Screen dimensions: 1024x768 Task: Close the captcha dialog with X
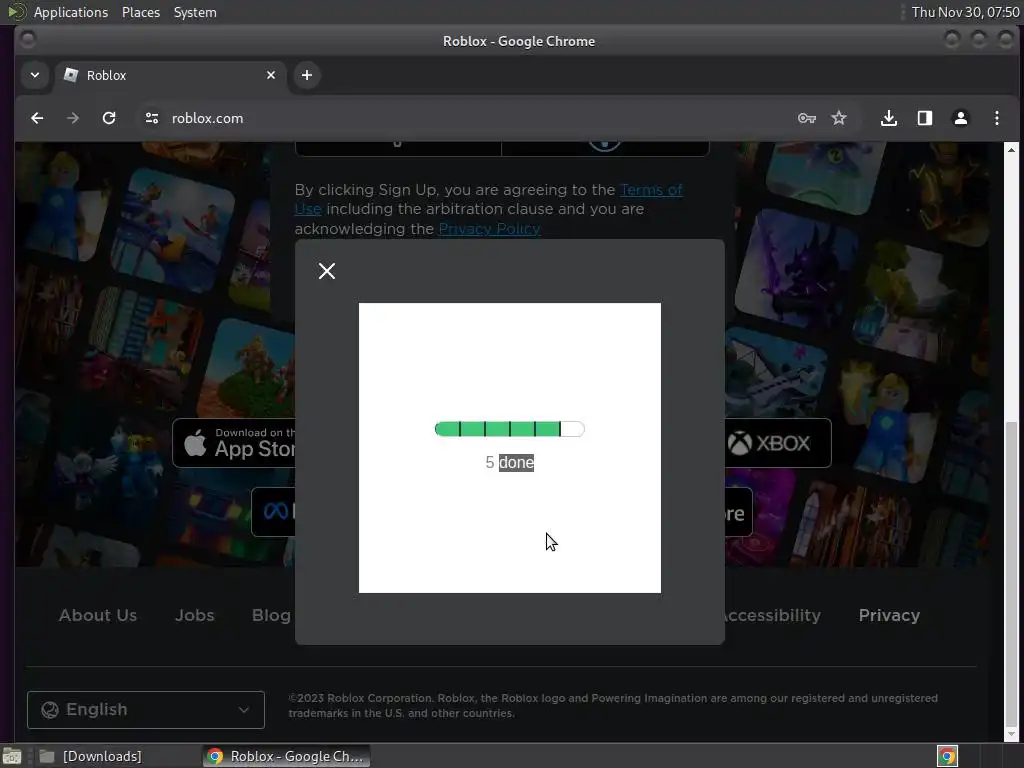click(x=327, y=271)
